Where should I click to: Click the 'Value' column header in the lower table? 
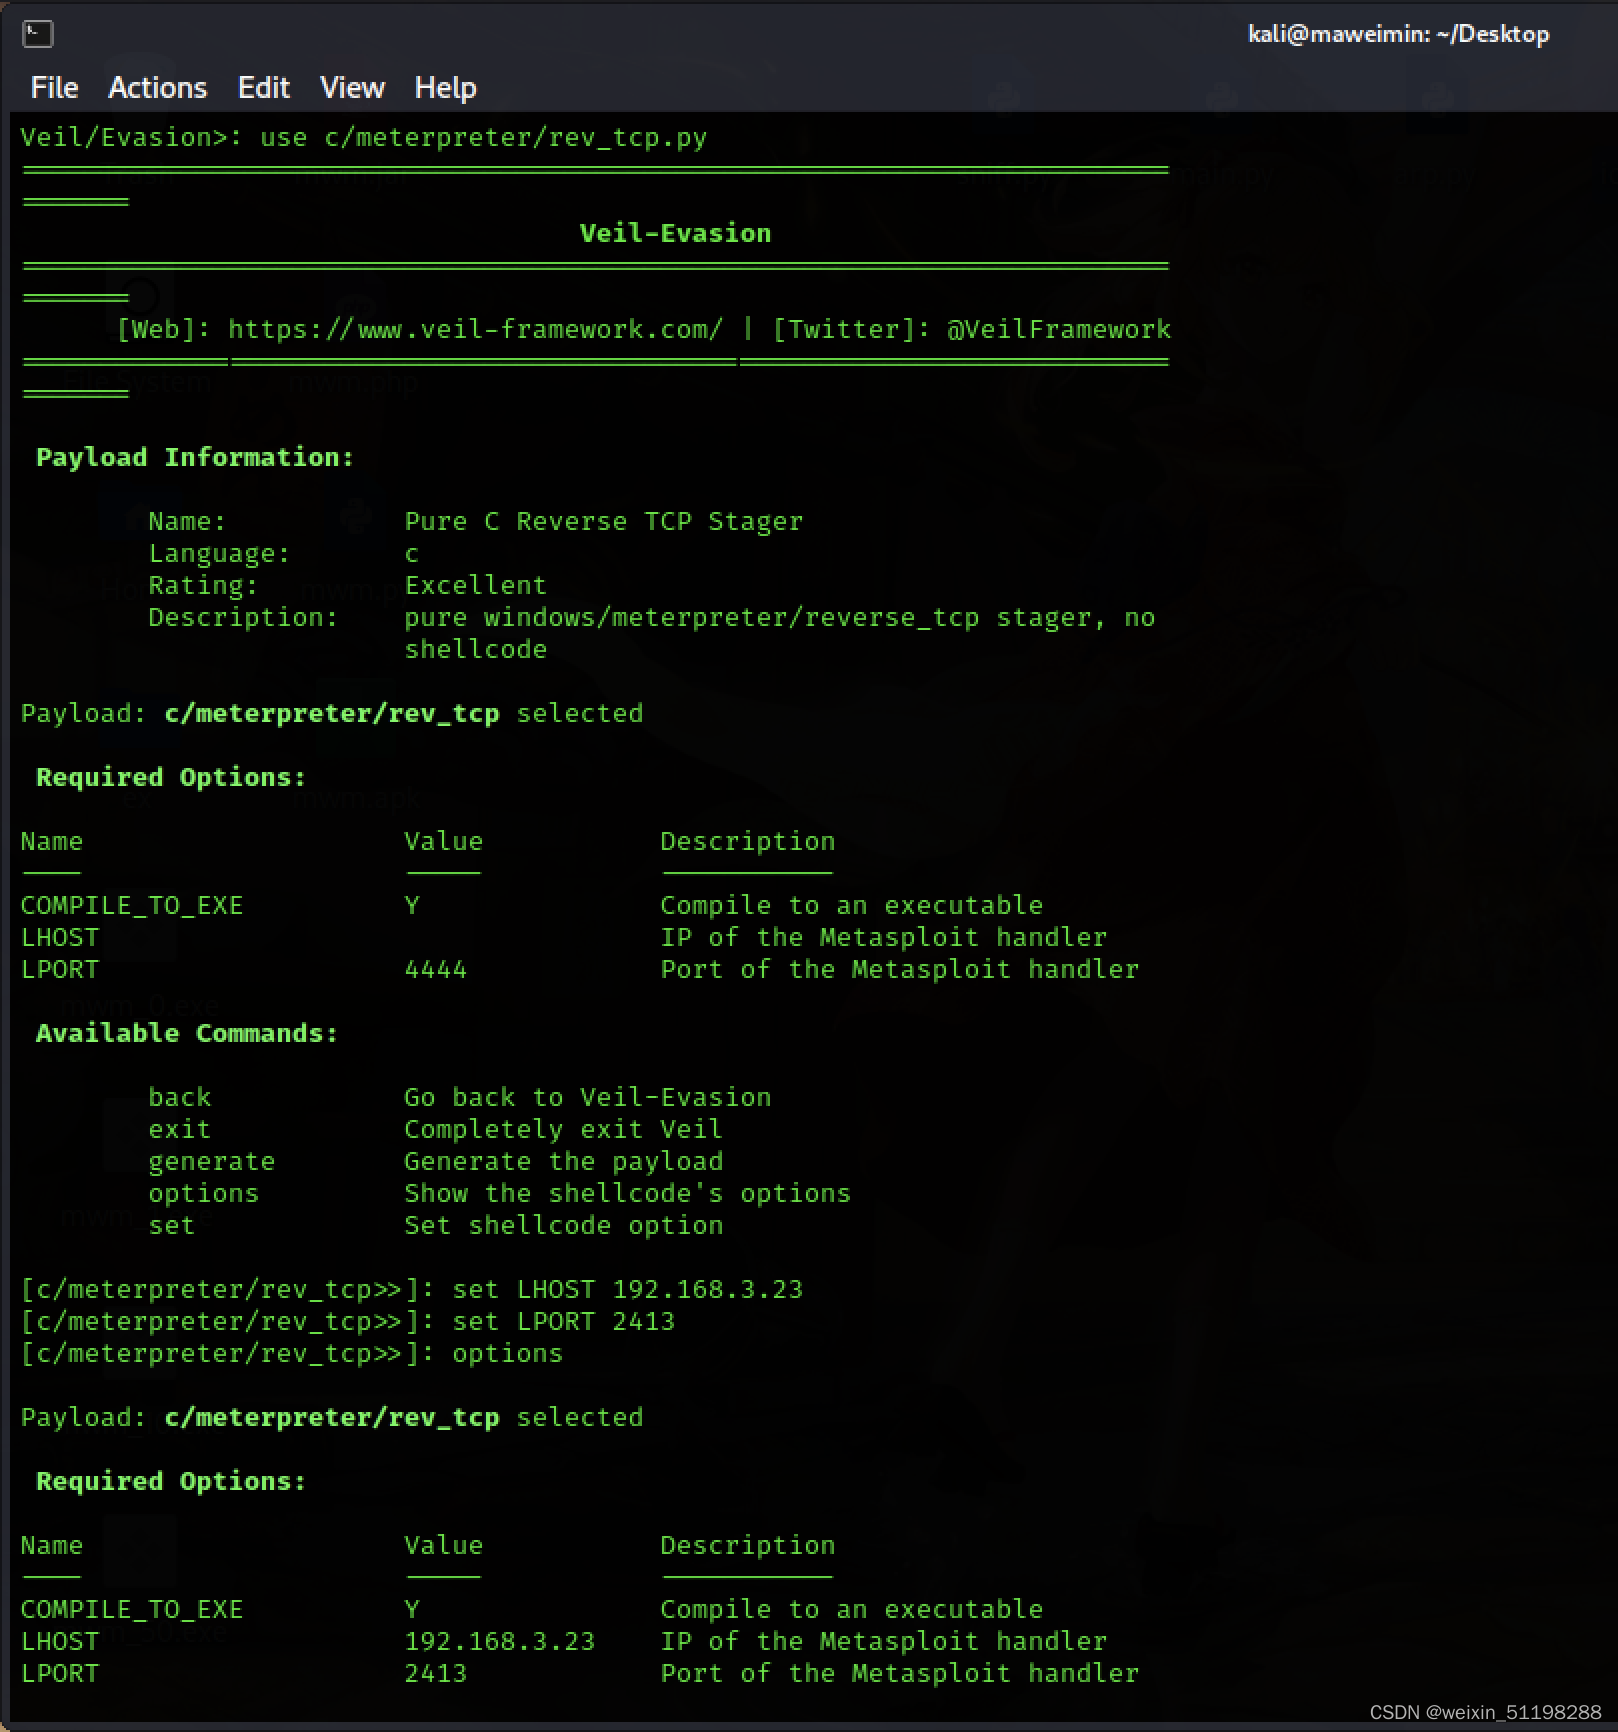pos(443,1545)
